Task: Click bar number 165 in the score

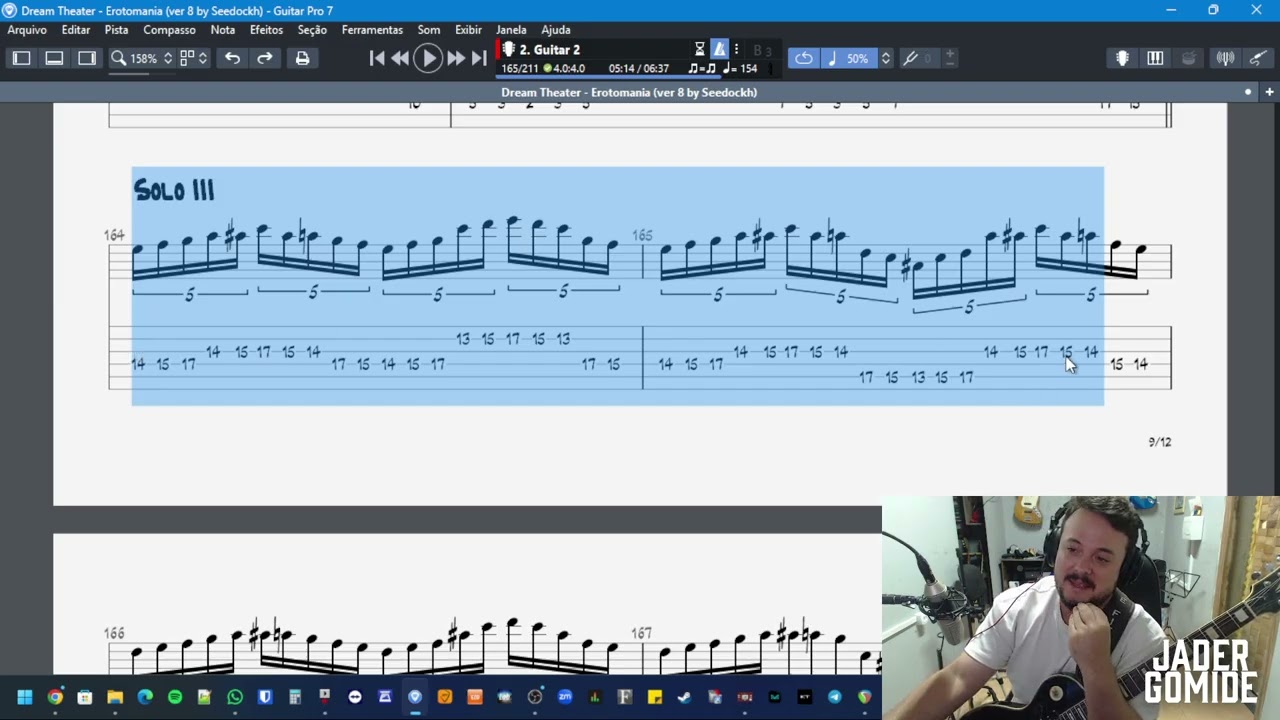Action: pos(642,235)
